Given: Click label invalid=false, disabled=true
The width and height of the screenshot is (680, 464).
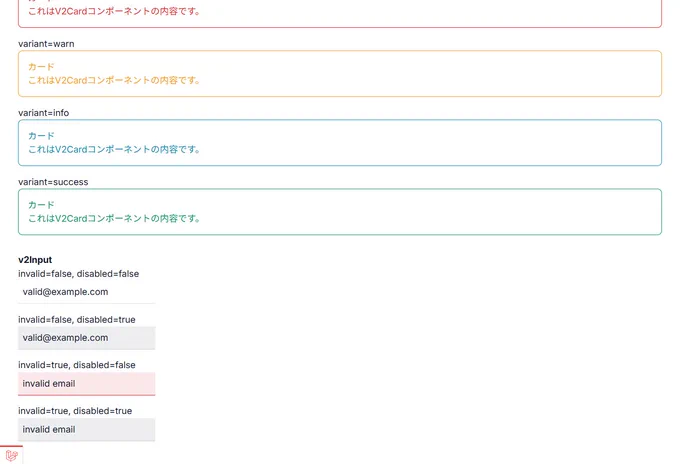Looking at the screenshot, I should coord(77,320).
